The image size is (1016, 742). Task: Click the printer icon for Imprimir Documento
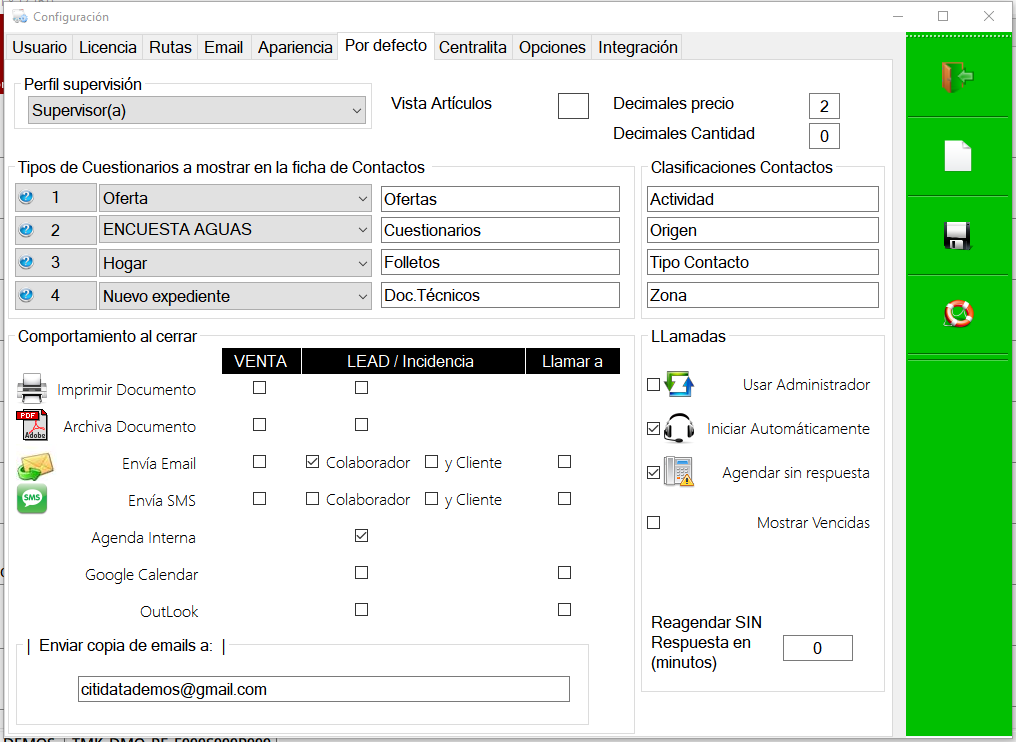click(32, 388)
